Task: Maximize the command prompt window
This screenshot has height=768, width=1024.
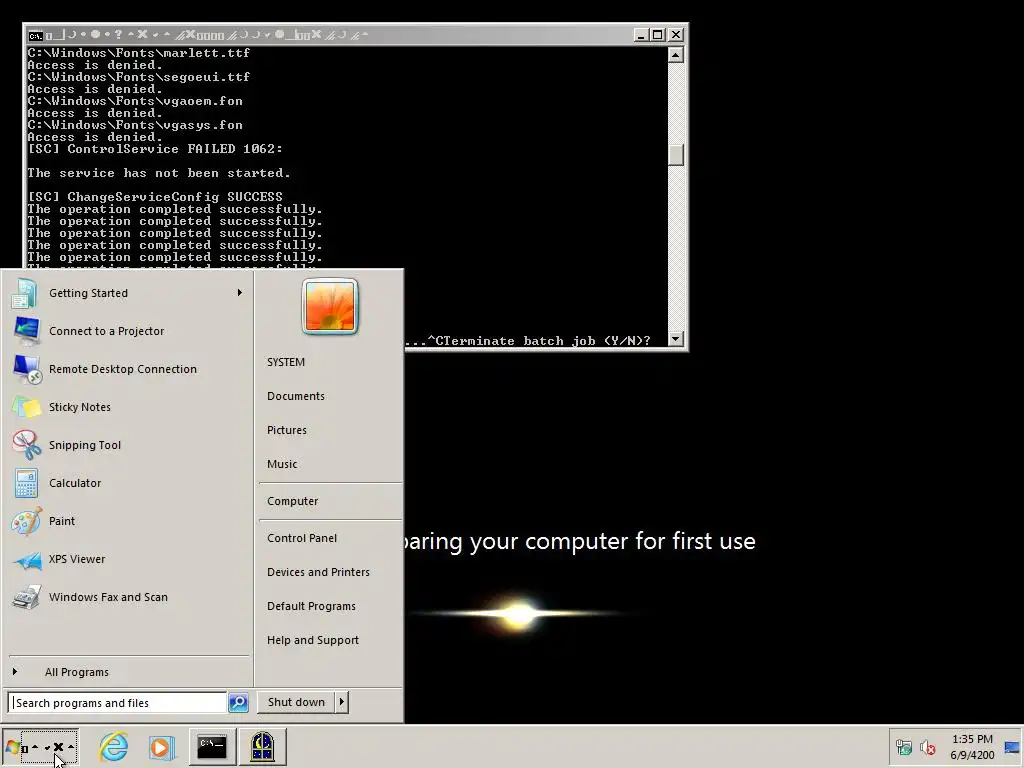Action: tap(658, 35)
